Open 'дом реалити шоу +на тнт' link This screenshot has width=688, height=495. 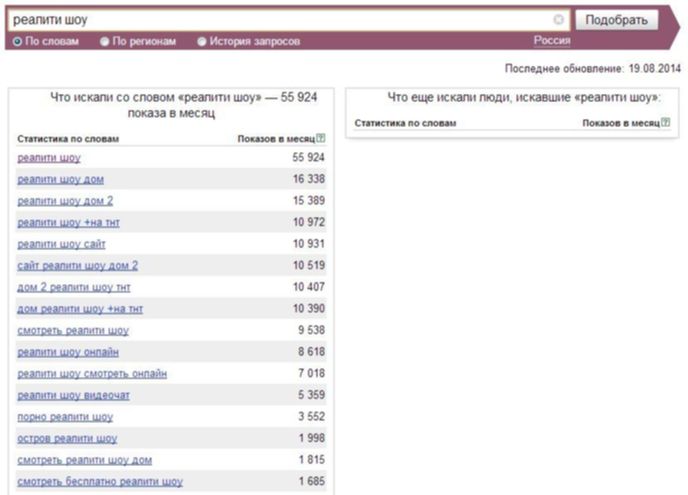(x=80, y=308)
